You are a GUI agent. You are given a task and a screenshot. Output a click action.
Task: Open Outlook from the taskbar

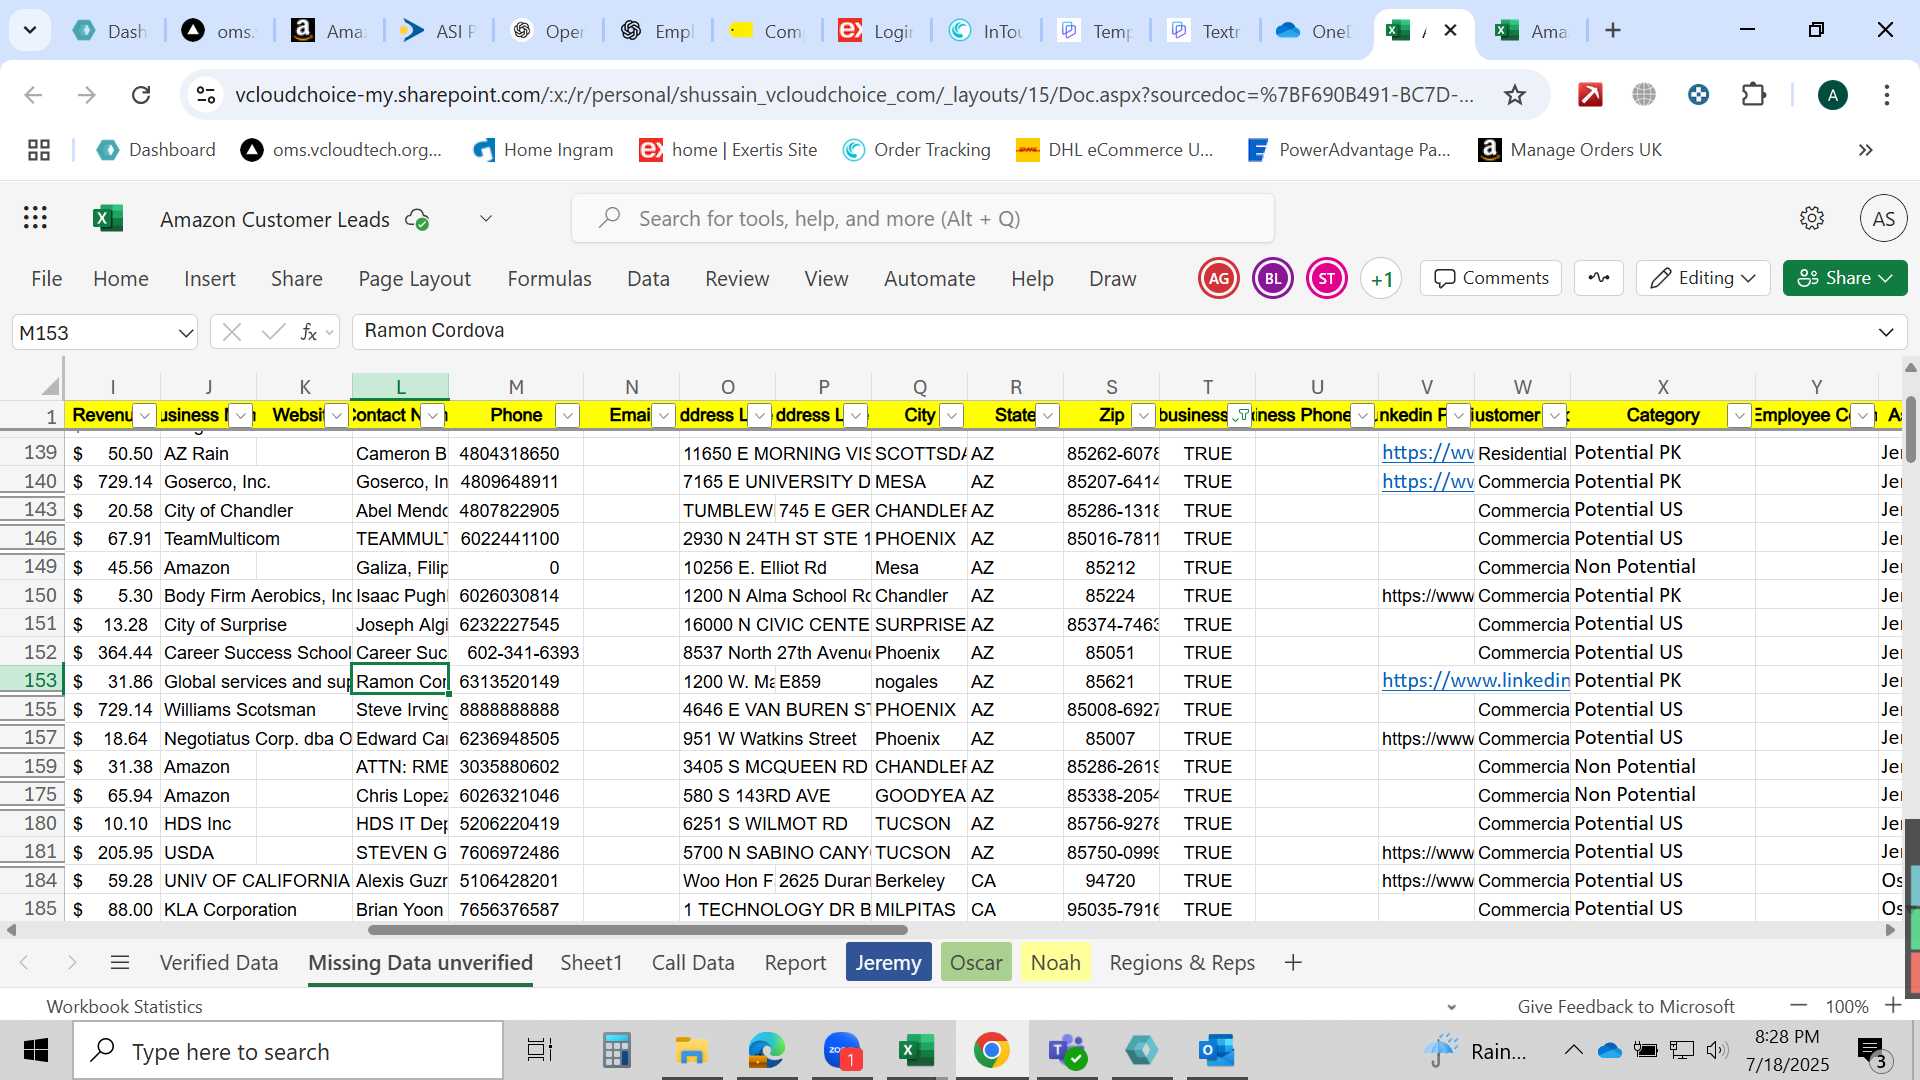(x=1217, y=1051)
